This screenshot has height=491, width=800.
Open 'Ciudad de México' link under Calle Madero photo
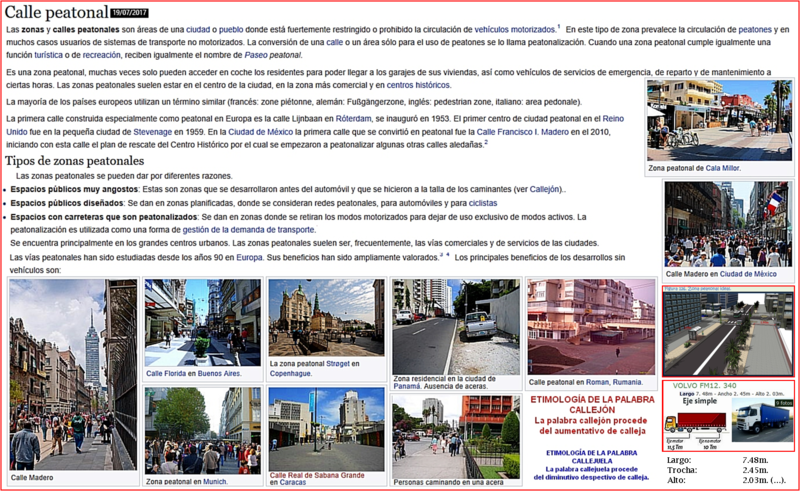748,274
